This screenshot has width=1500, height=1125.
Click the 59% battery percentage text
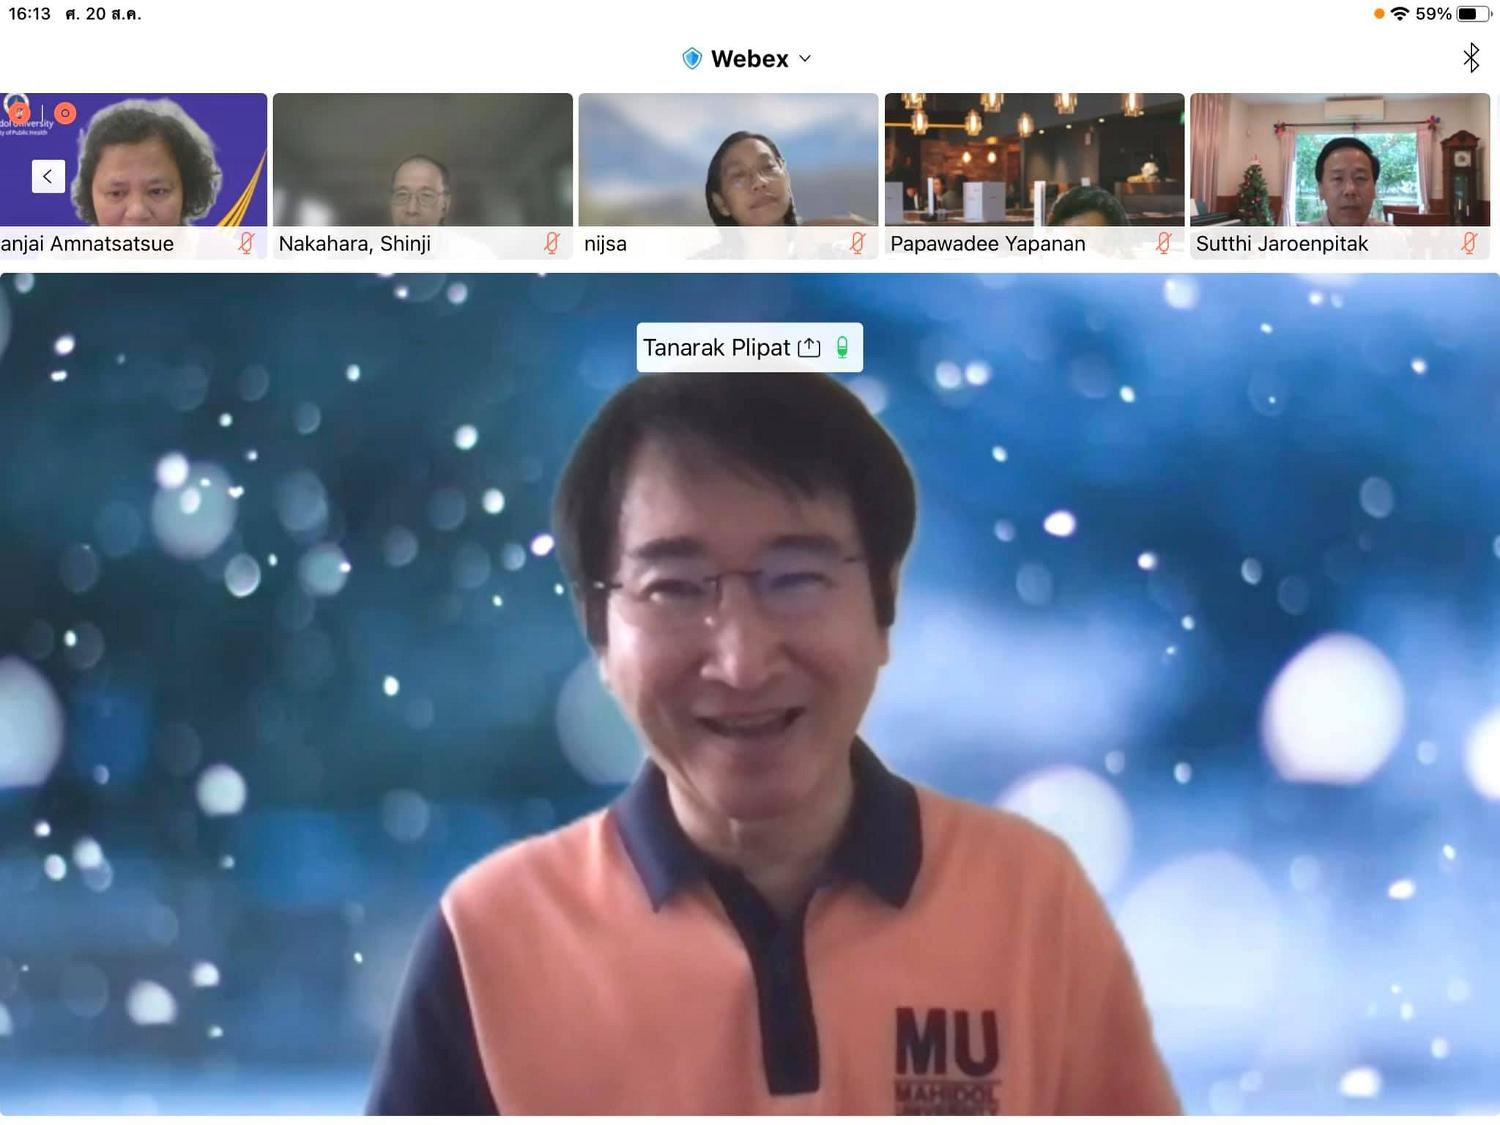click(1433, 14)
